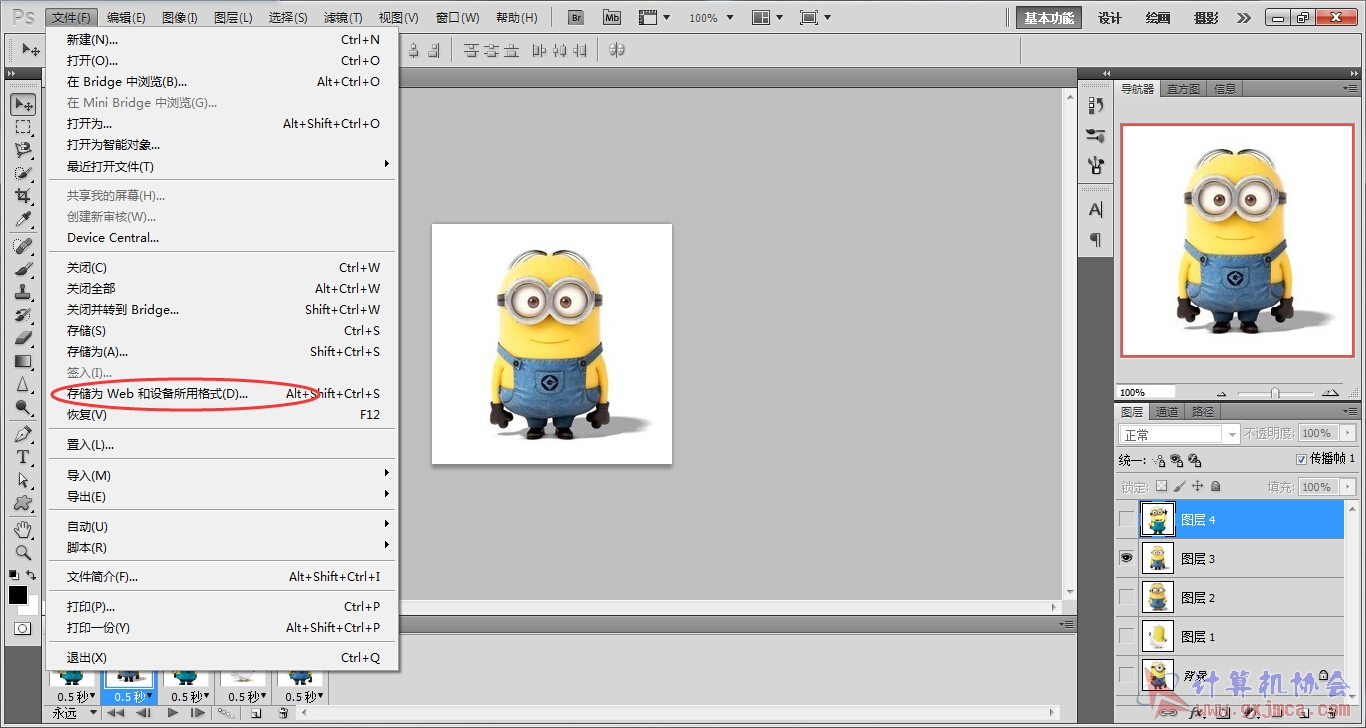Select the Dodge tool
1366x728 pixels.
coord(22,407)
